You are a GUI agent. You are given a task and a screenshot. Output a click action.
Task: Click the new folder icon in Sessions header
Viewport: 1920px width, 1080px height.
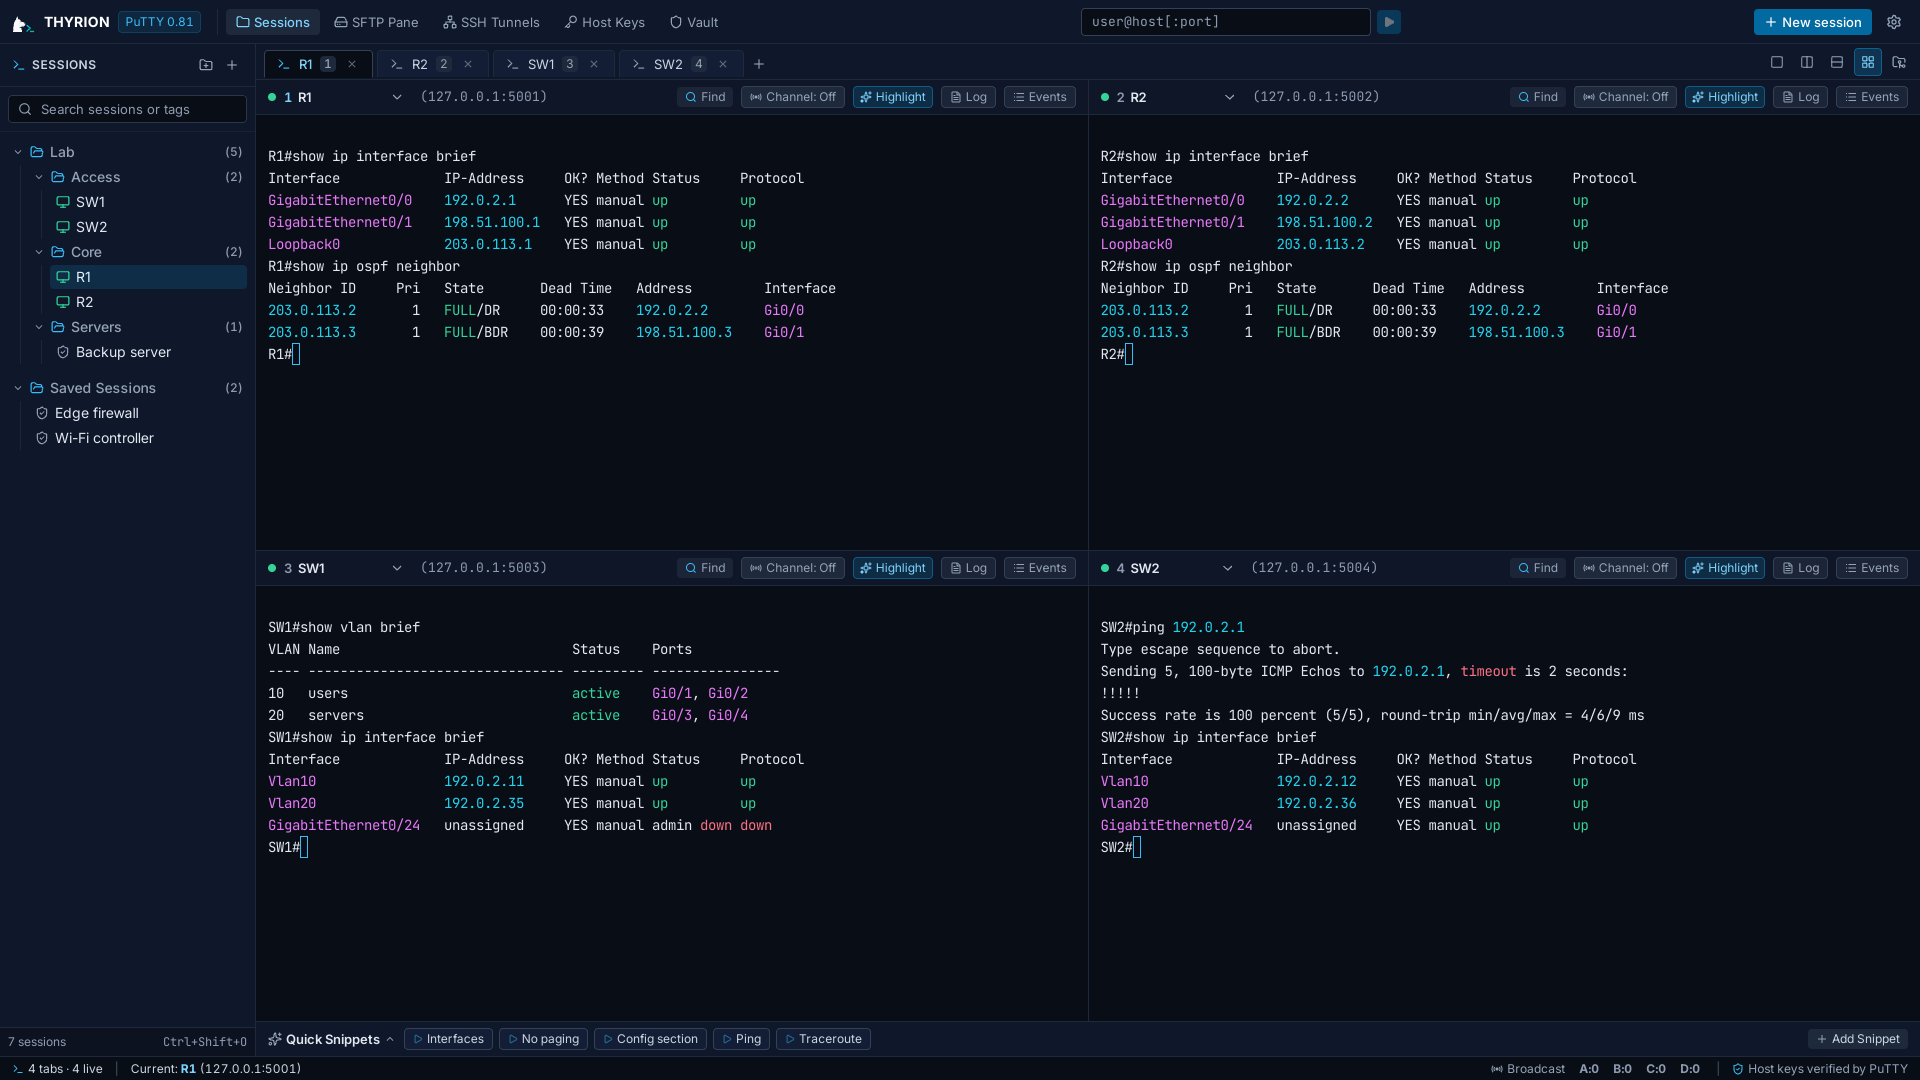pos(206,65)
